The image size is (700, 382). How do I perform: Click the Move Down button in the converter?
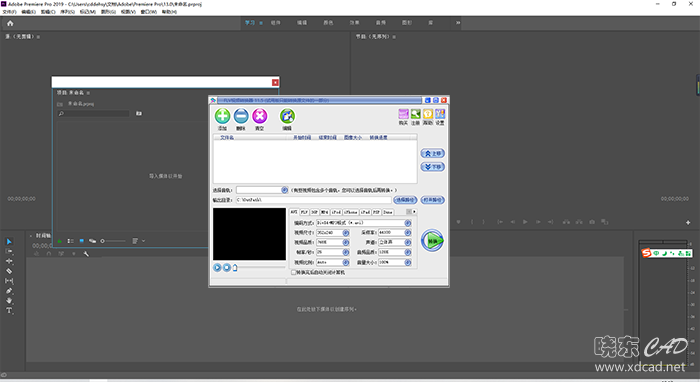(433, 167)
